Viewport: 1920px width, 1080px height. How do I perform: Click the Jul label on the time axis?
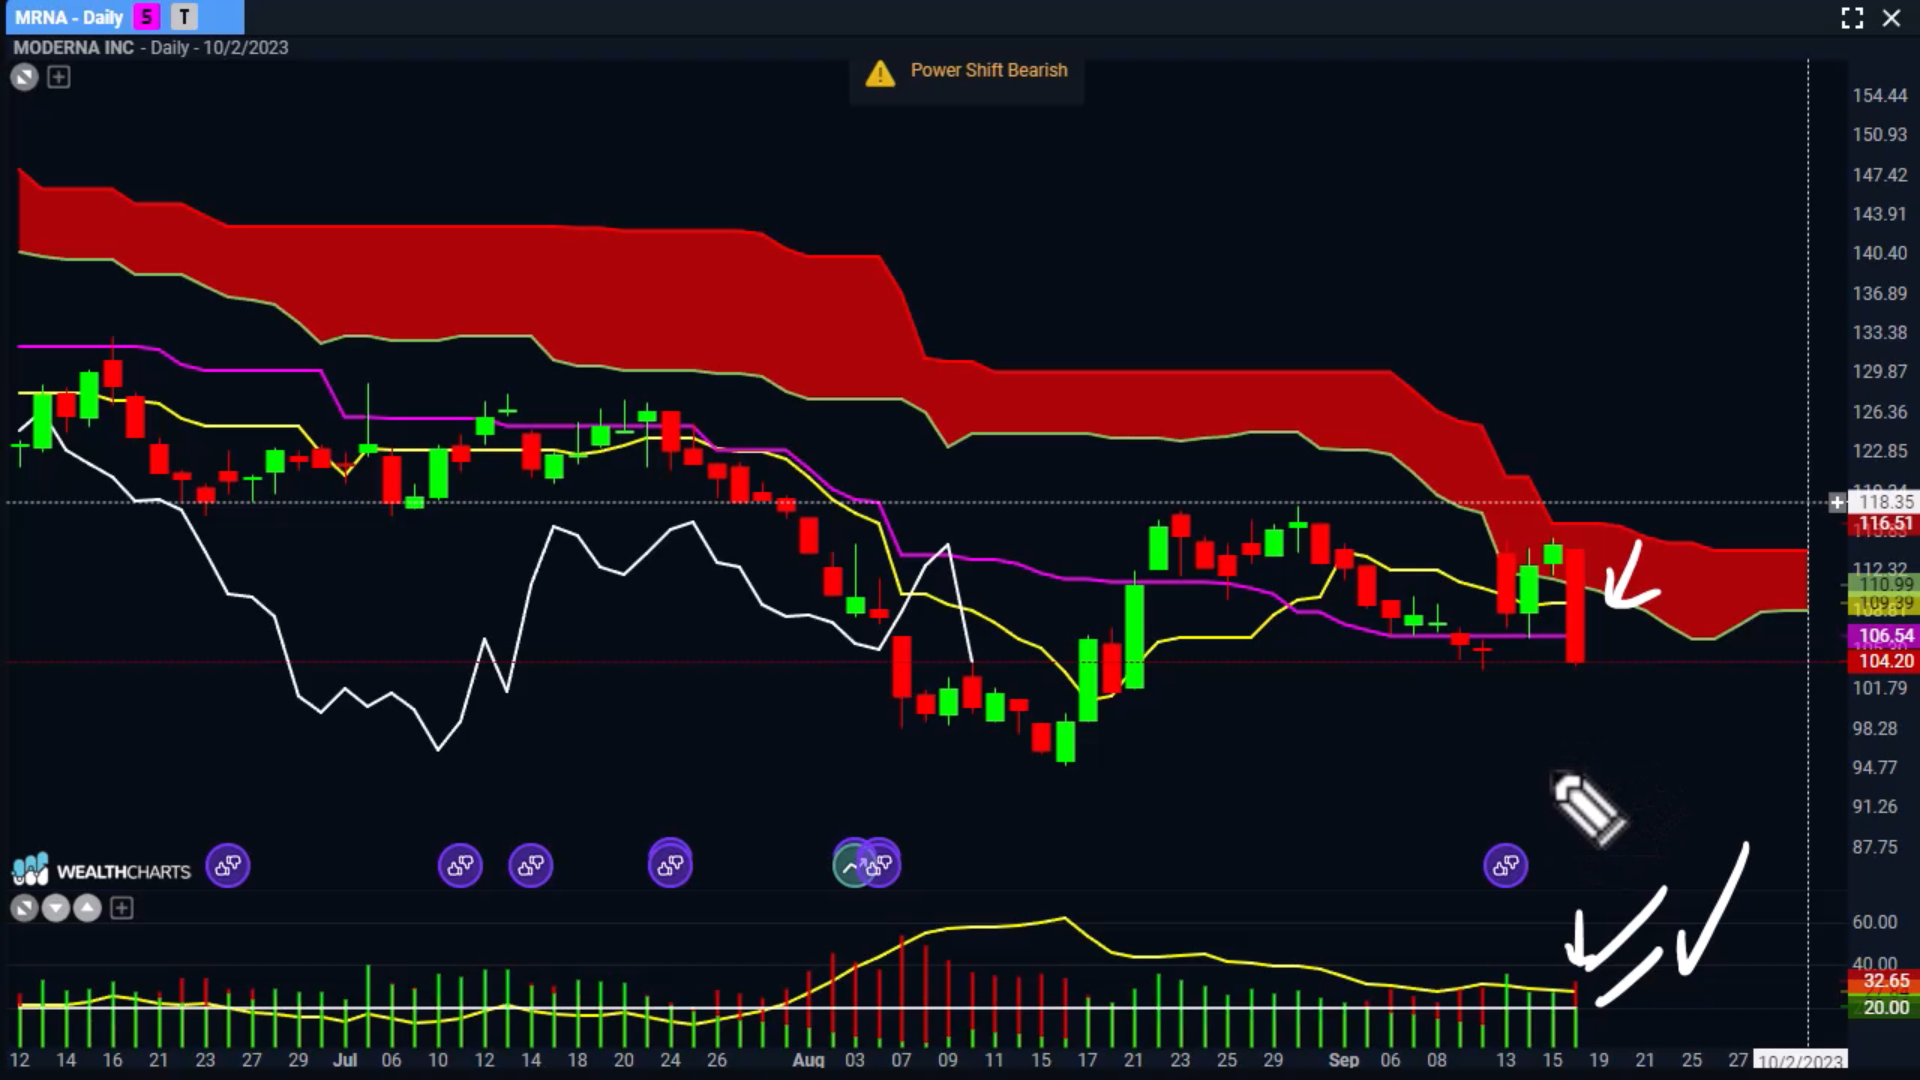pos(345,1060)
